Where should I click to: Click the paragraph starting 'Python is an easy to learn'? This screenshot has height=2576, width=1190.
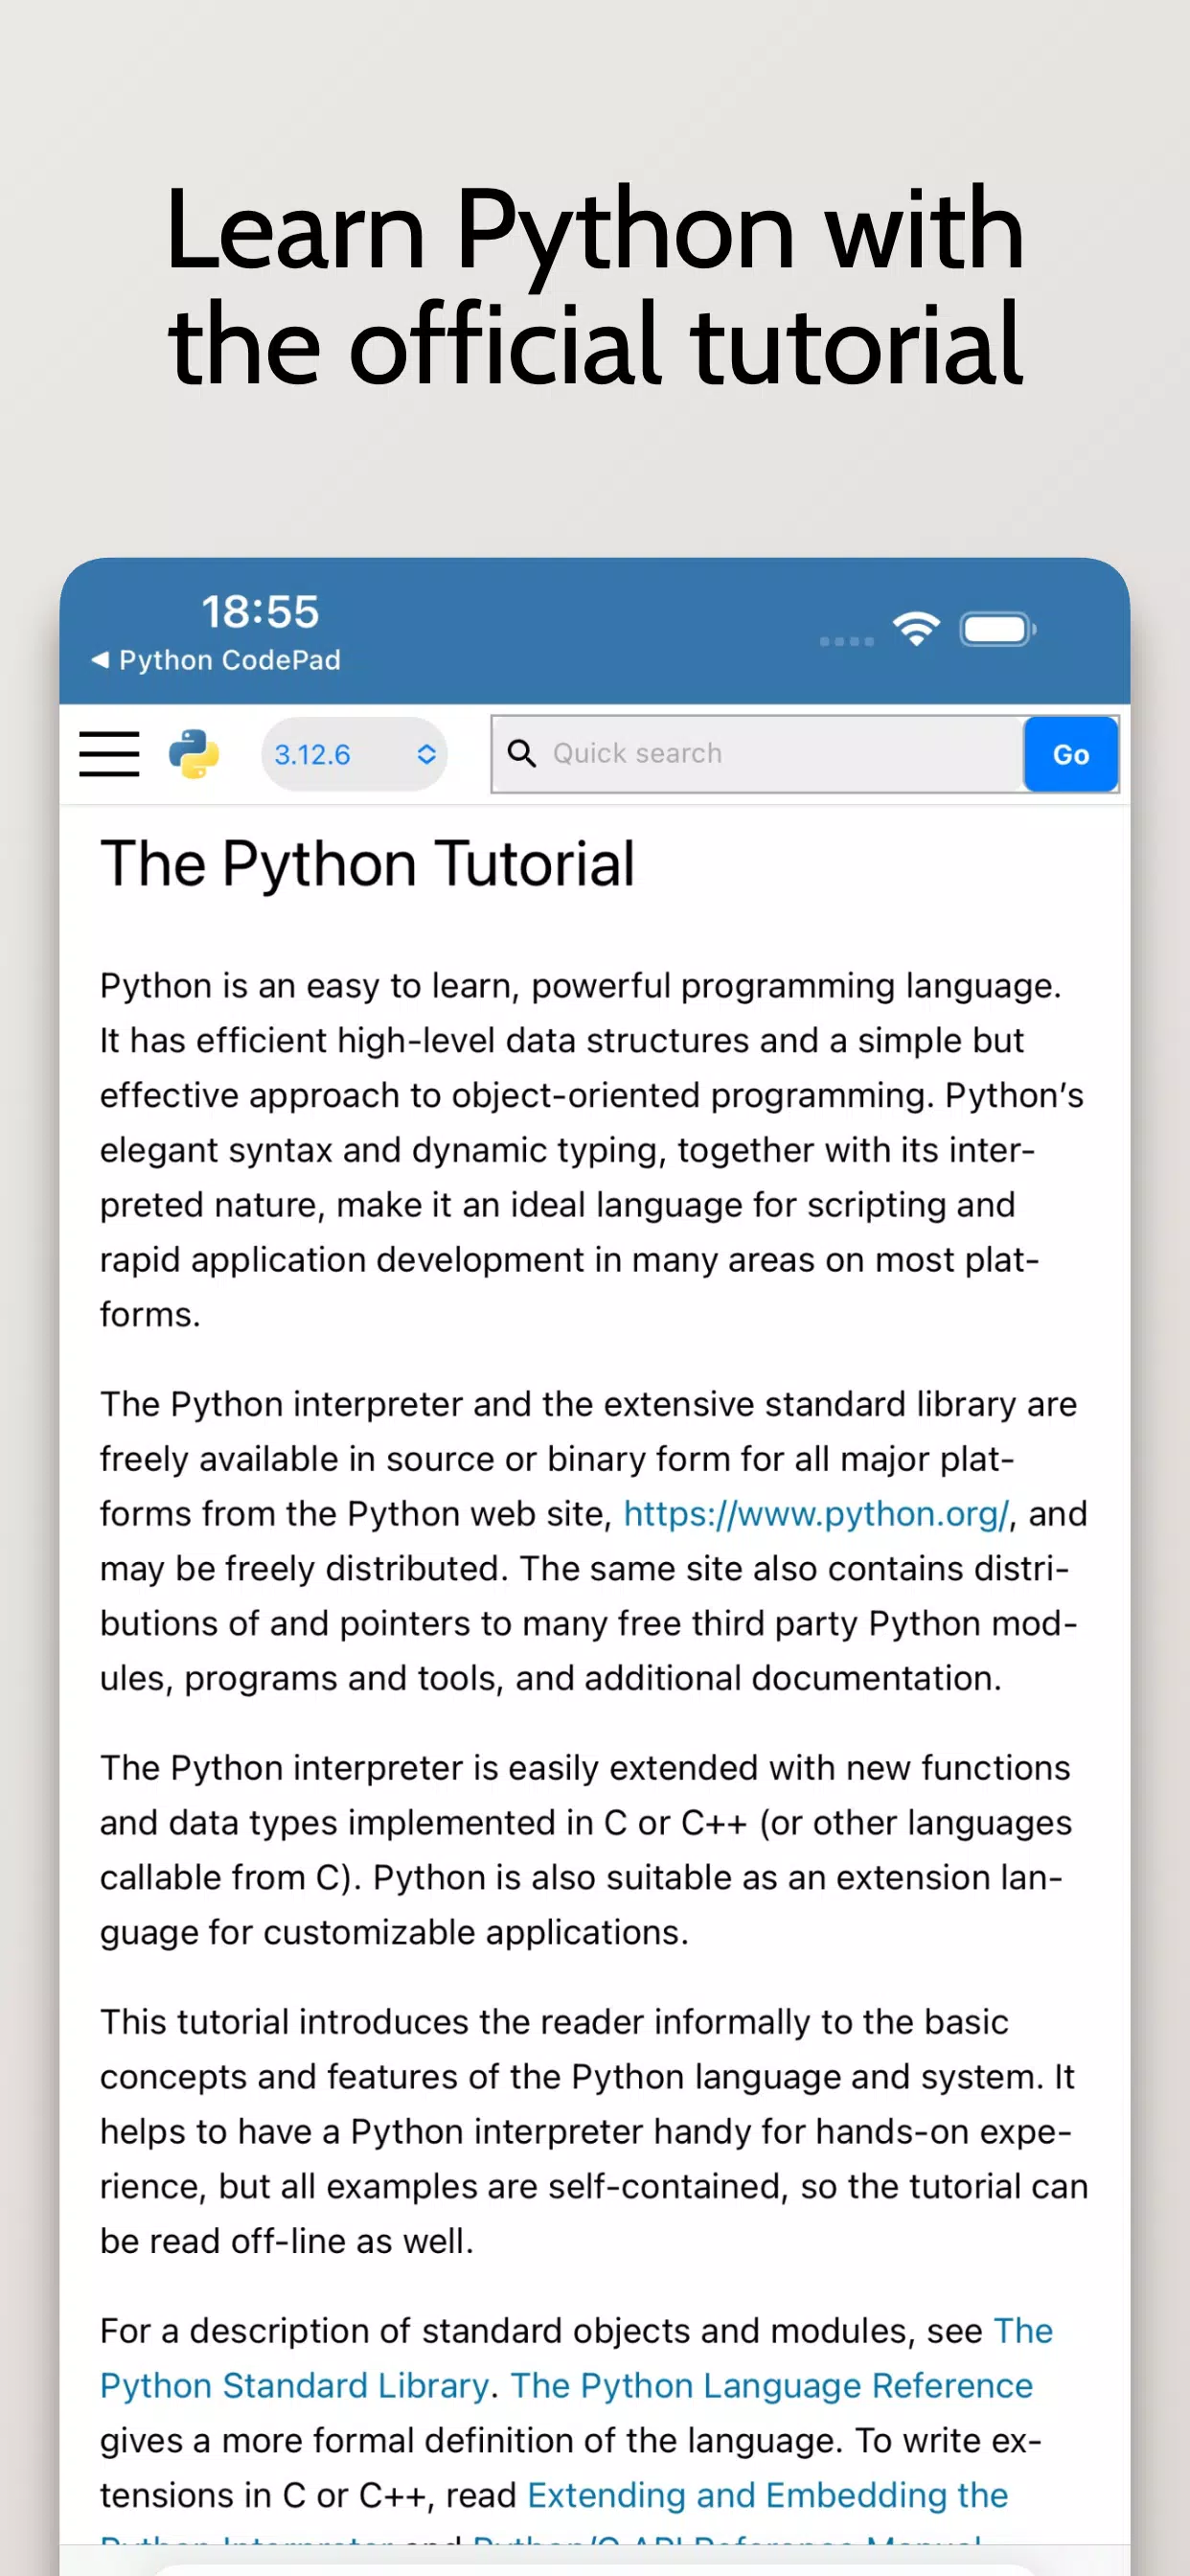click(x=594, y=1150)
